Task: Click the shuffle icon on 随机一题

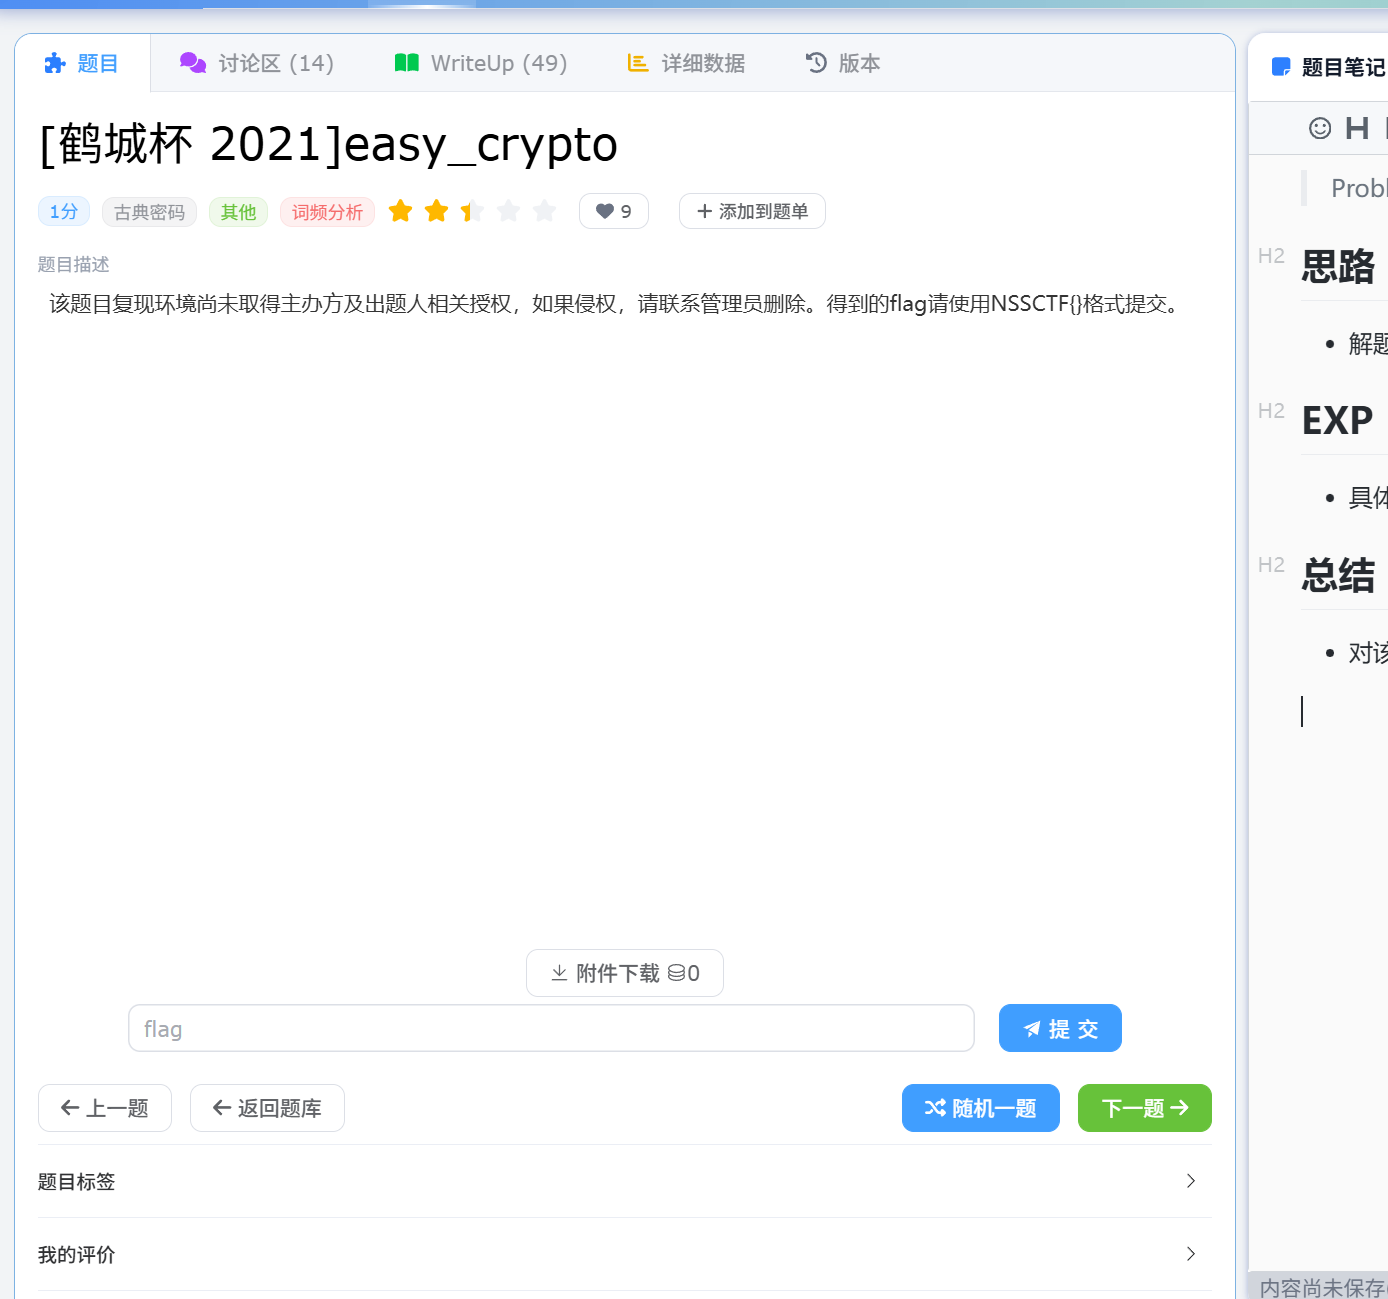Action: [934, 1108]
